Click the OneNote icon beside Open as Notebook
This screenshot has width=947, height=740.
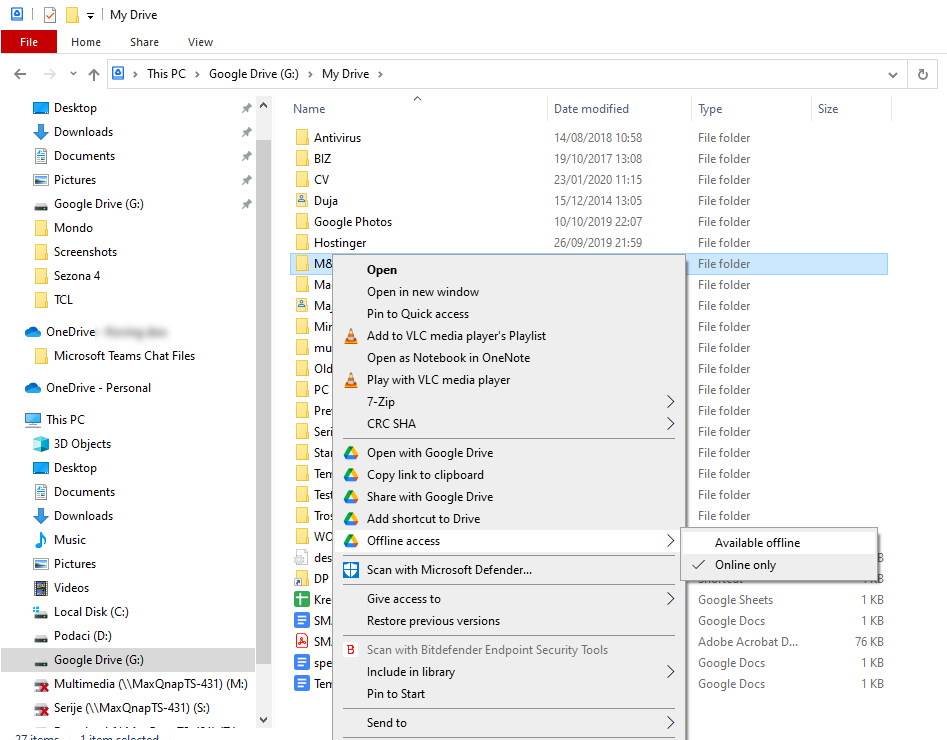352,358
